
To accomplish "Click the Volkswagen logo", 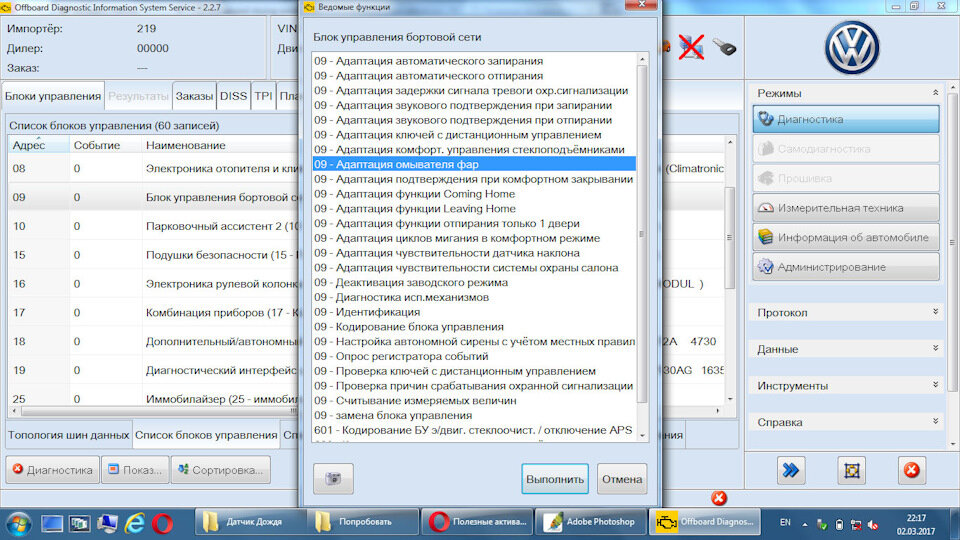I will 852,48.
